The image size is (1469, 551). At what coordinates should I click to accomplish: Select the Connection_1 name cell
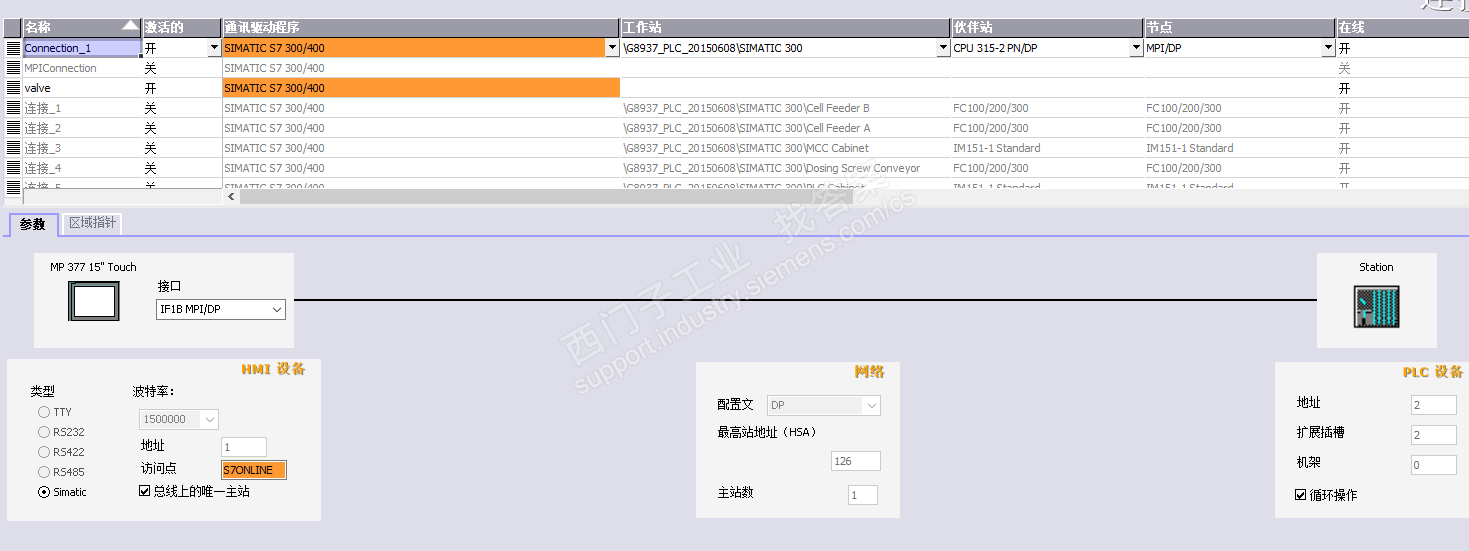click(82, 48)
